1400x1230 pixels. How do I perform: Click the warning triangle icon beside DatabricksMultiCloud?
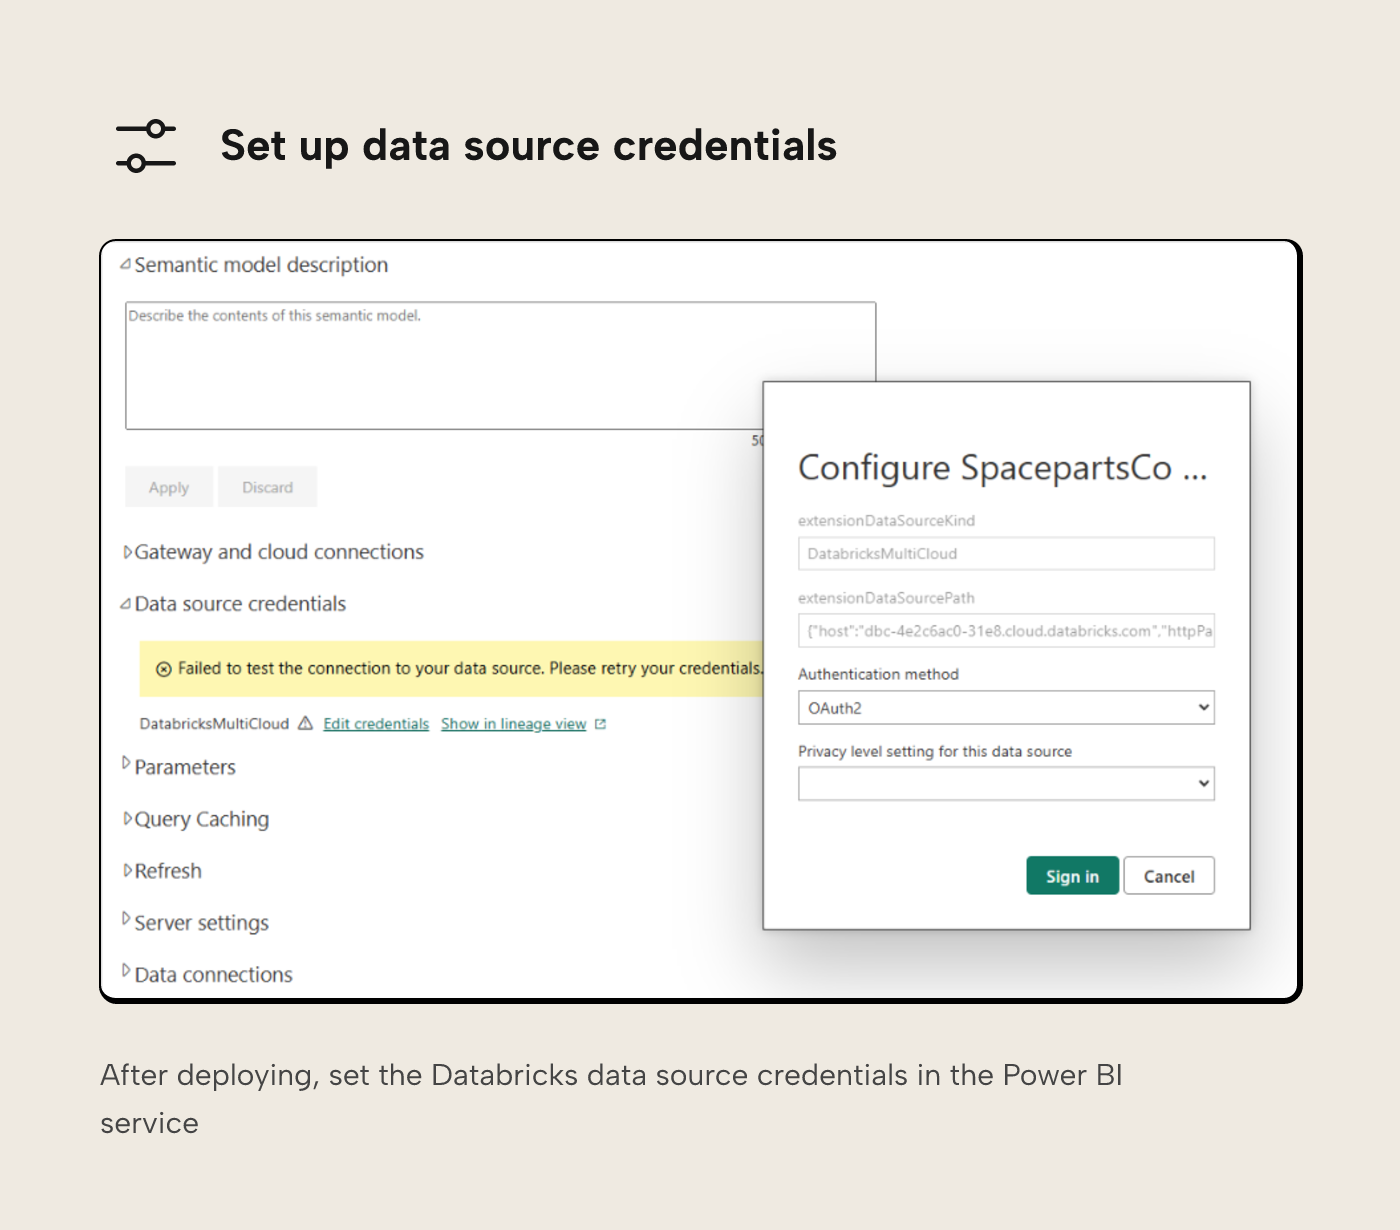306,723
